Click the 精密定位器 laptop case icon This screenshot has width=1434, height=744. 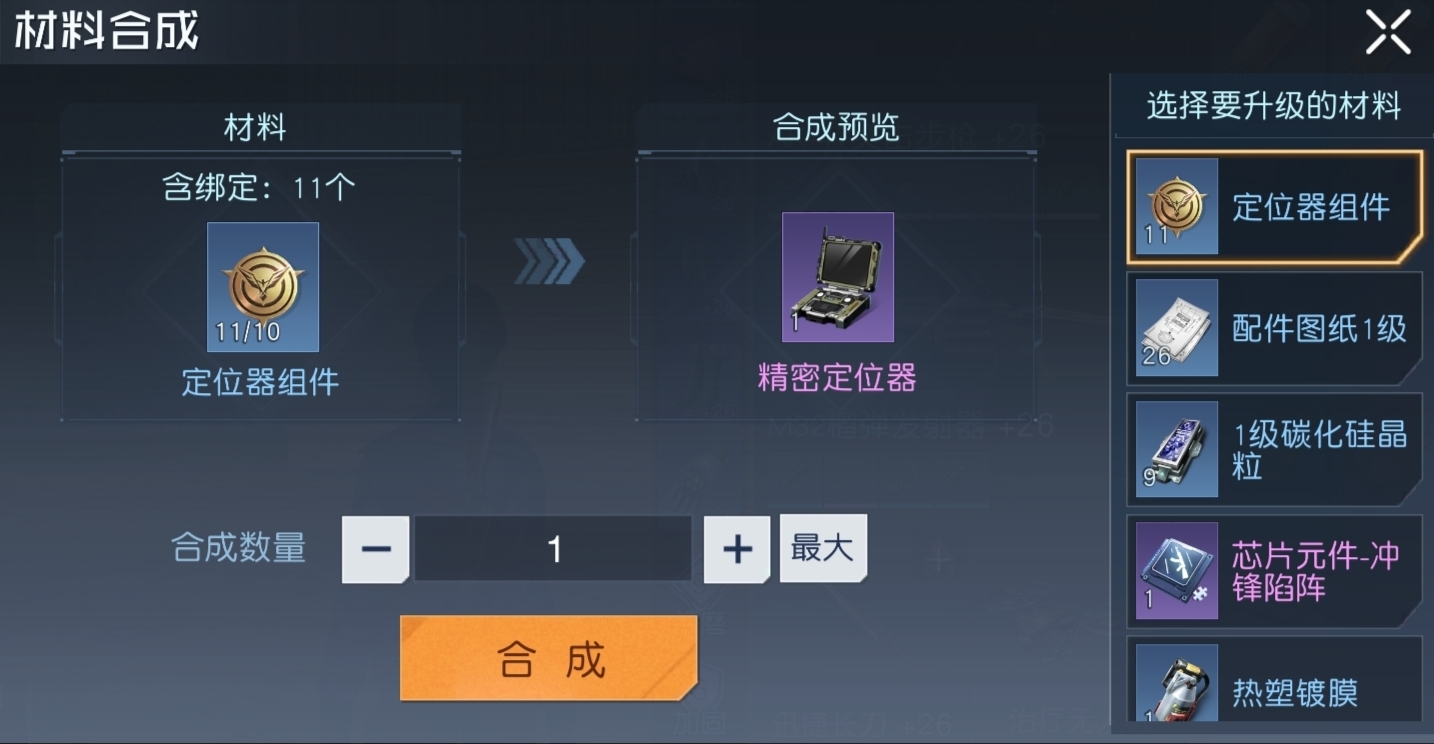point(838,277)
